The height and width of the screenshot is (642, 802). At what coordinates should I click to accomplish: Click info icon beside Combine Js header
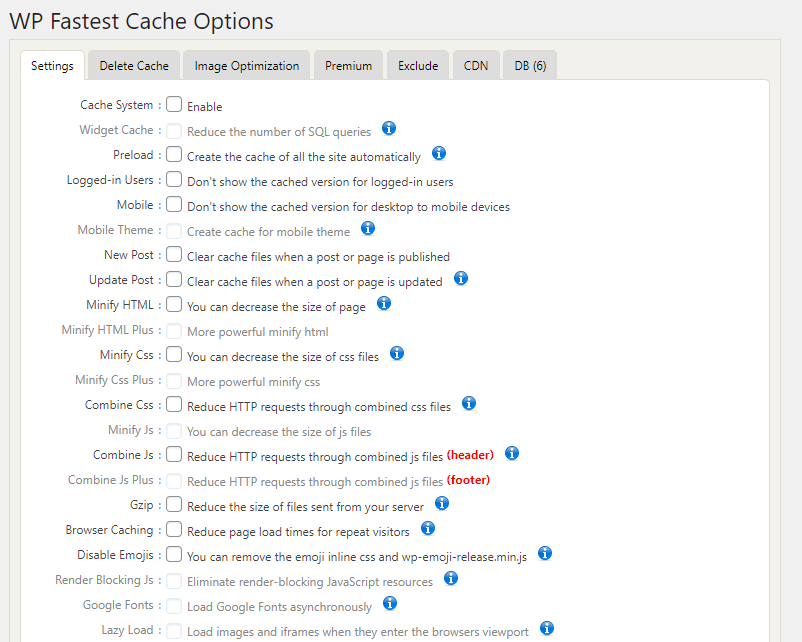[511, 454]
